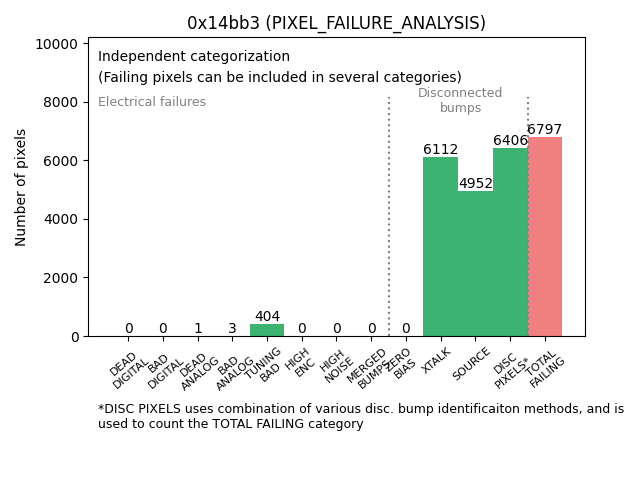Click the 4952 value label

pyautogui.click(x=475, y=184)
